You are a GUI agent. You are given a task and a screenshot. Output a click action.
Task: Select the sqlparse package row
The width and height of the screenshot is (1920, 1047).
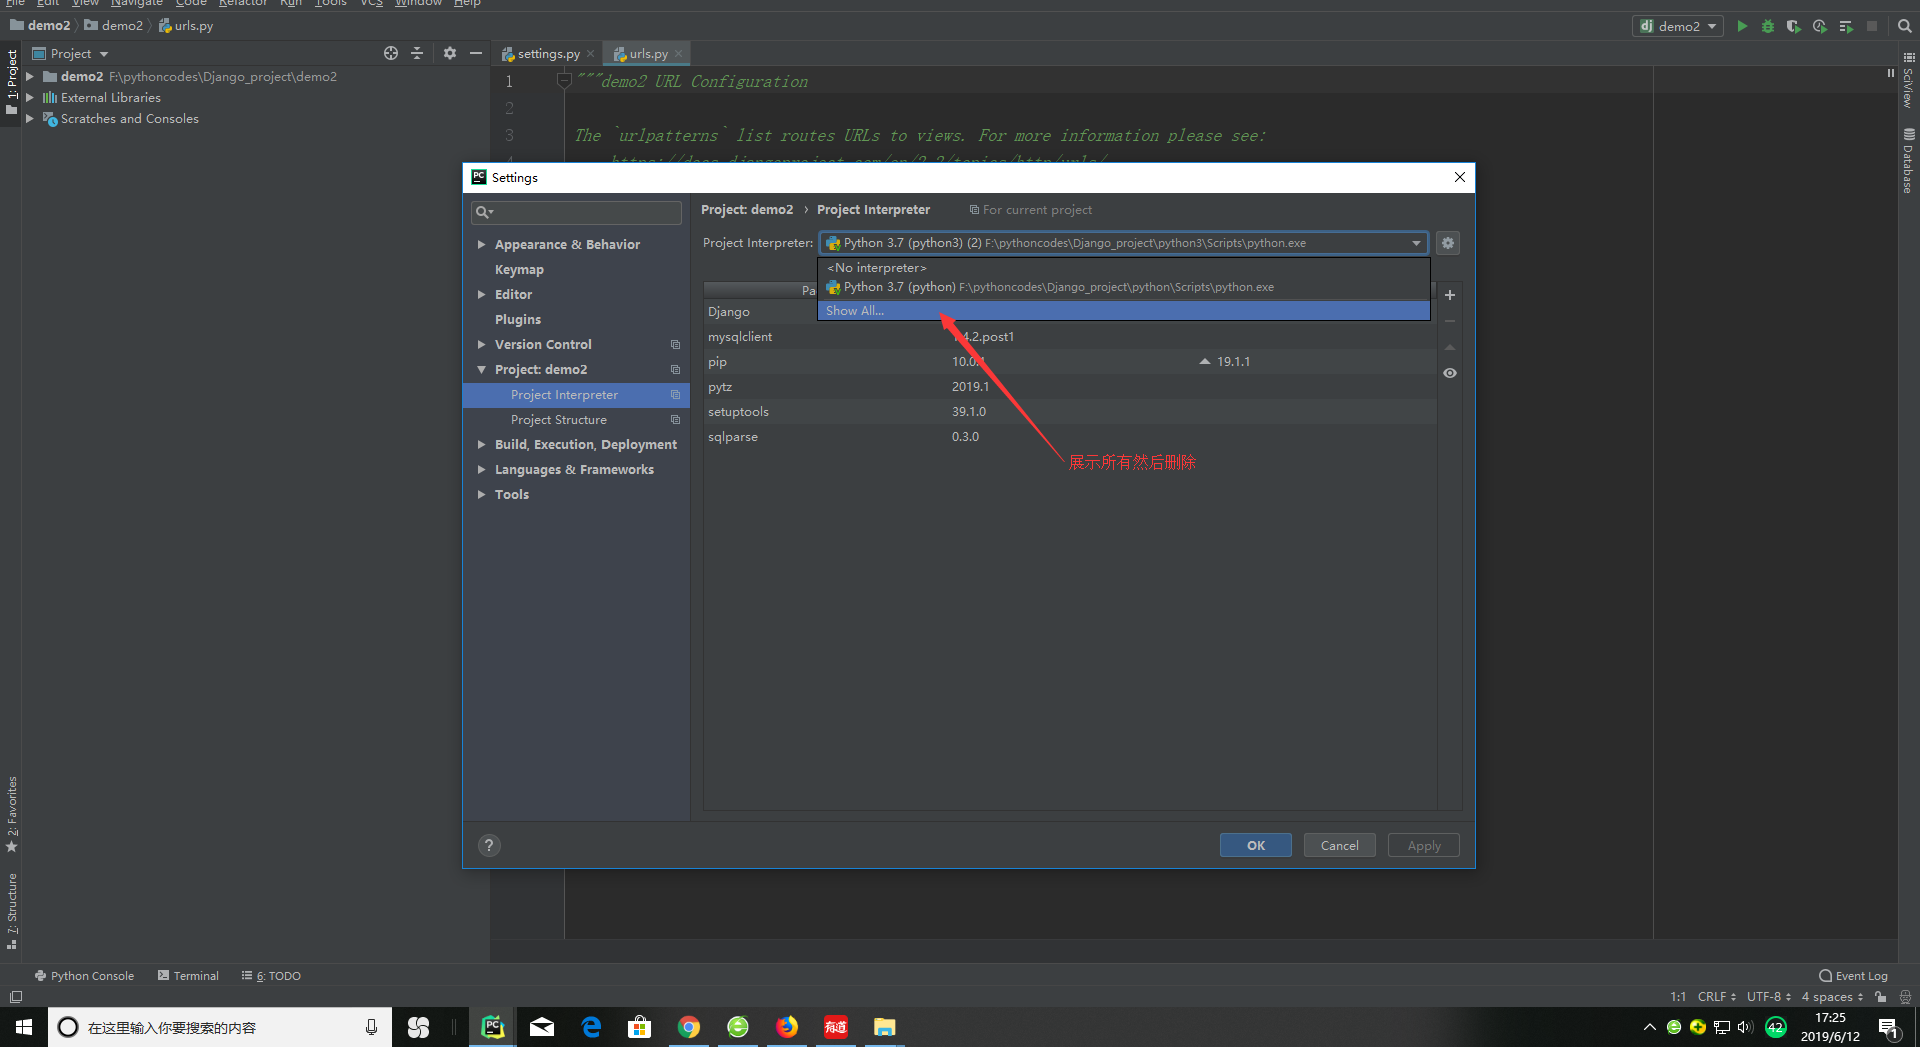point(1070,437)
